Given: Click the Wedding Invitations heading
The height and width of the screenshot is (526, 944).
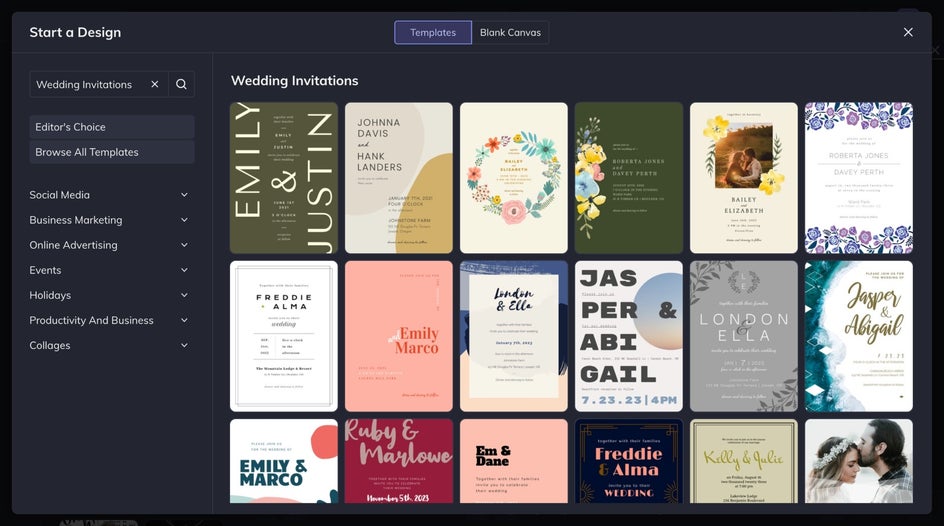Looking at the screenshot, I should tap(294, 81).
